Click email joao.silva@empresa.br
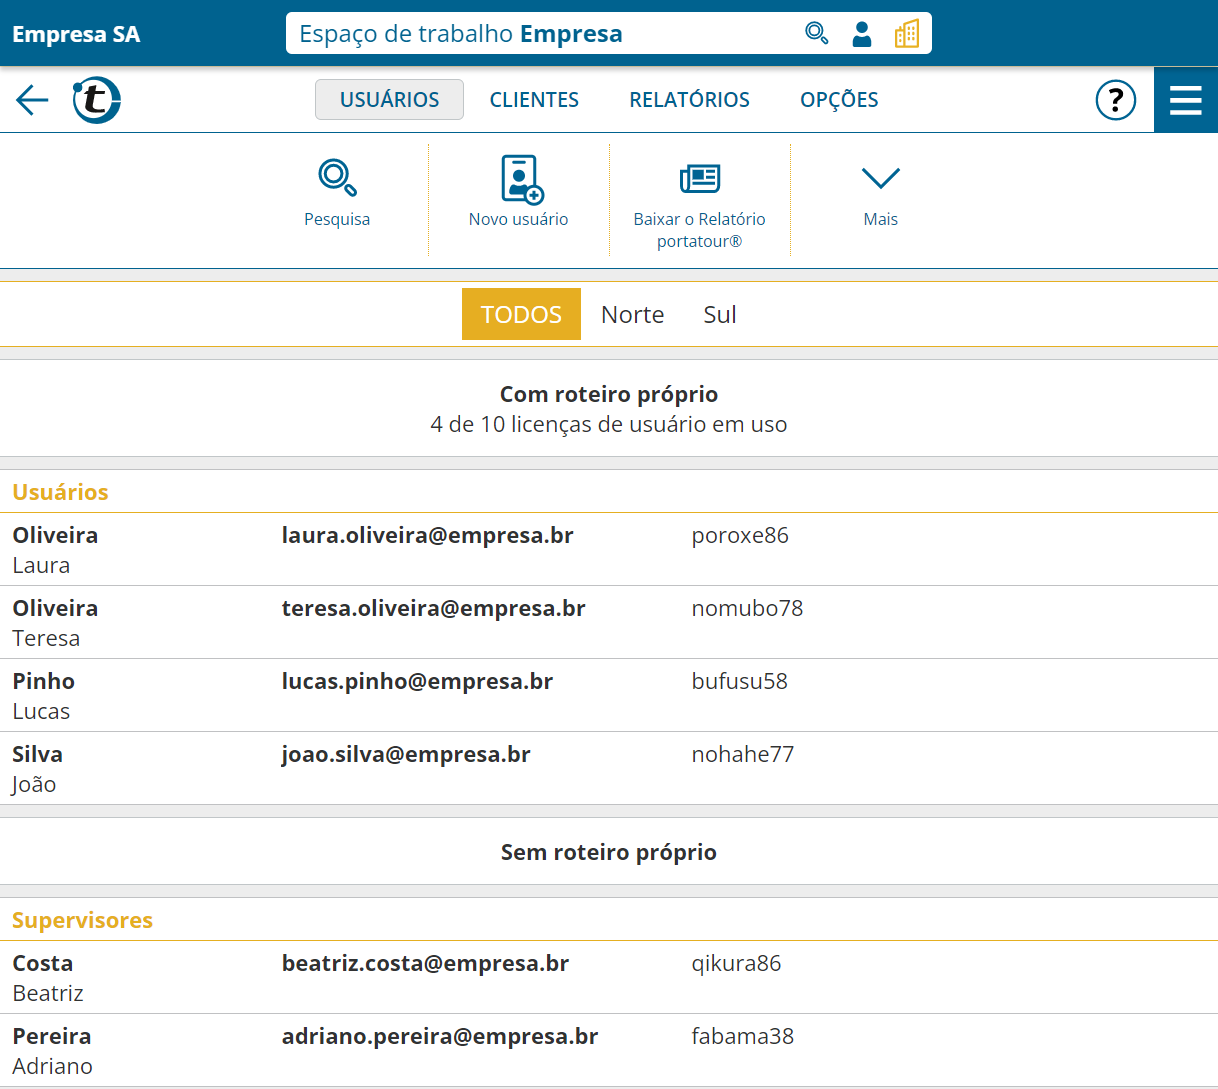This screenshot has width=1218, height=1089. pos(406,754)
